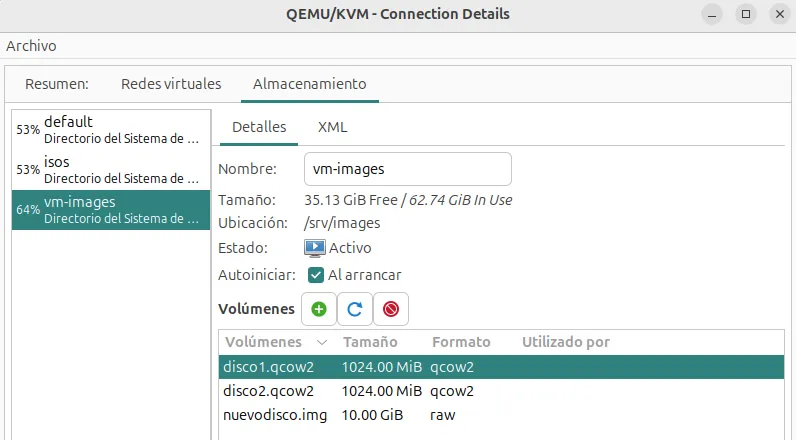Click the Activo state monitor icon
The height and width of the screenshot is (440, 796).
(314, 247)
